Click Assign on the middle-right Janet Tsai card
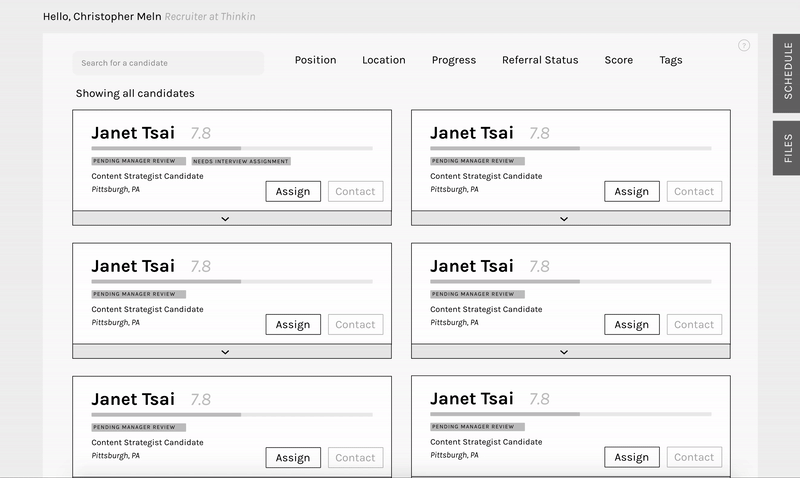Screen dimensions: 800x478 (x=632, y=324)
